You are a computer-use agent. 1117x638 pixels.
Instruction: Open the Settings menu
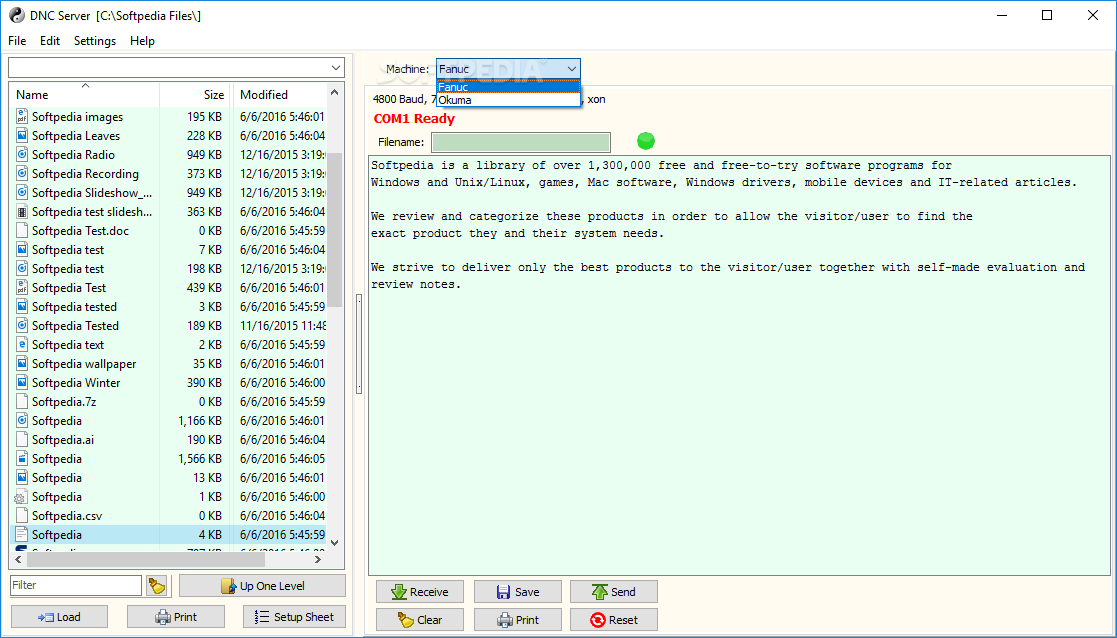coord(95,41)
